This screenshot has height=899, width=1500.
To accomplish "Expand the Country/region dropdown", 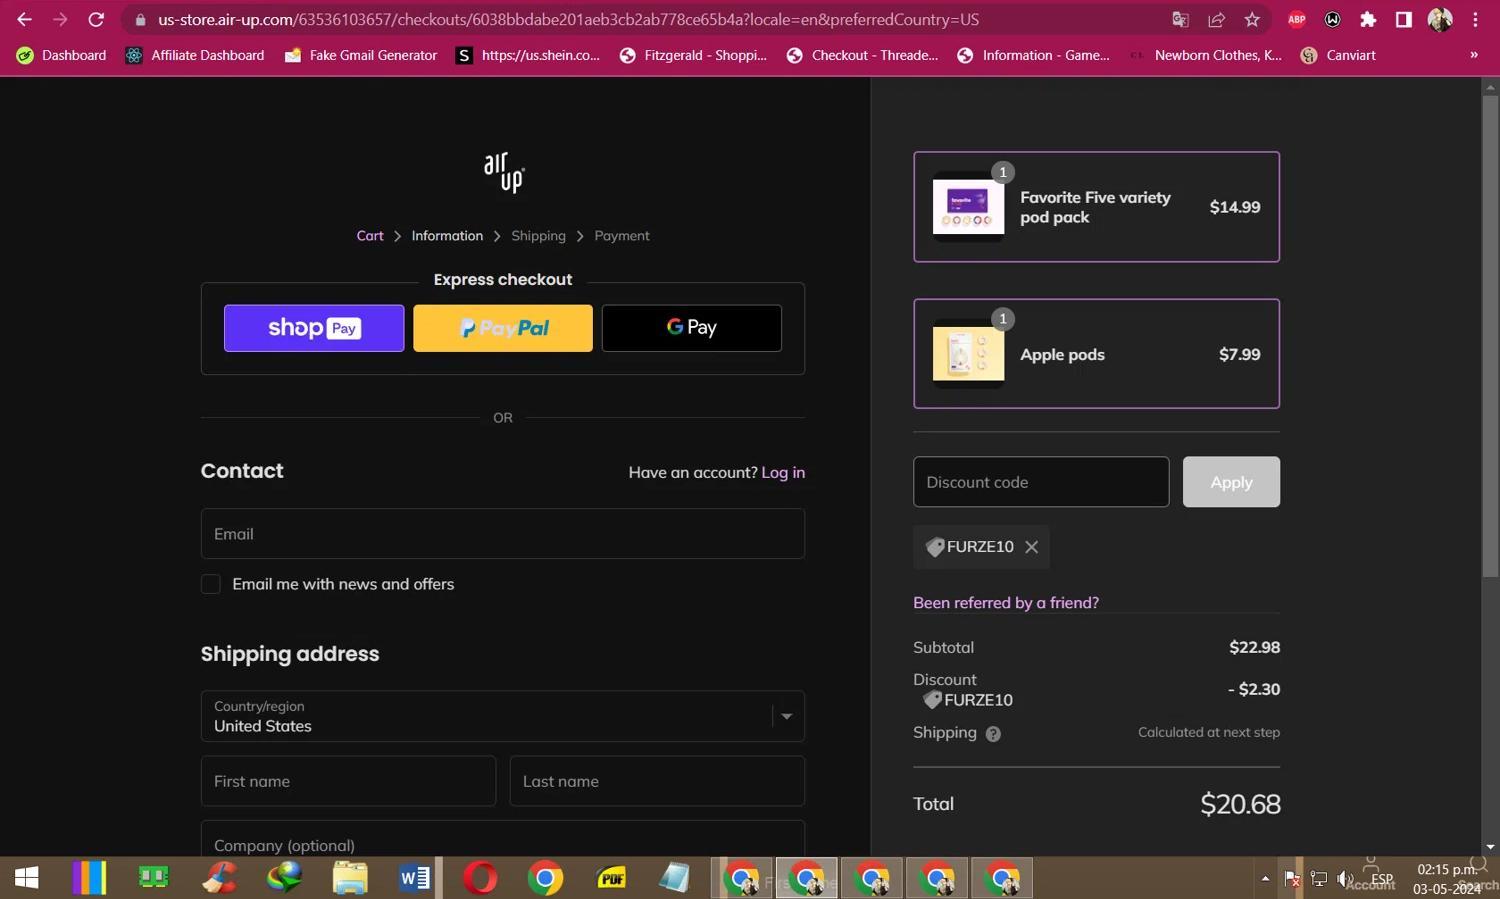I will click(x=503, y=716).
